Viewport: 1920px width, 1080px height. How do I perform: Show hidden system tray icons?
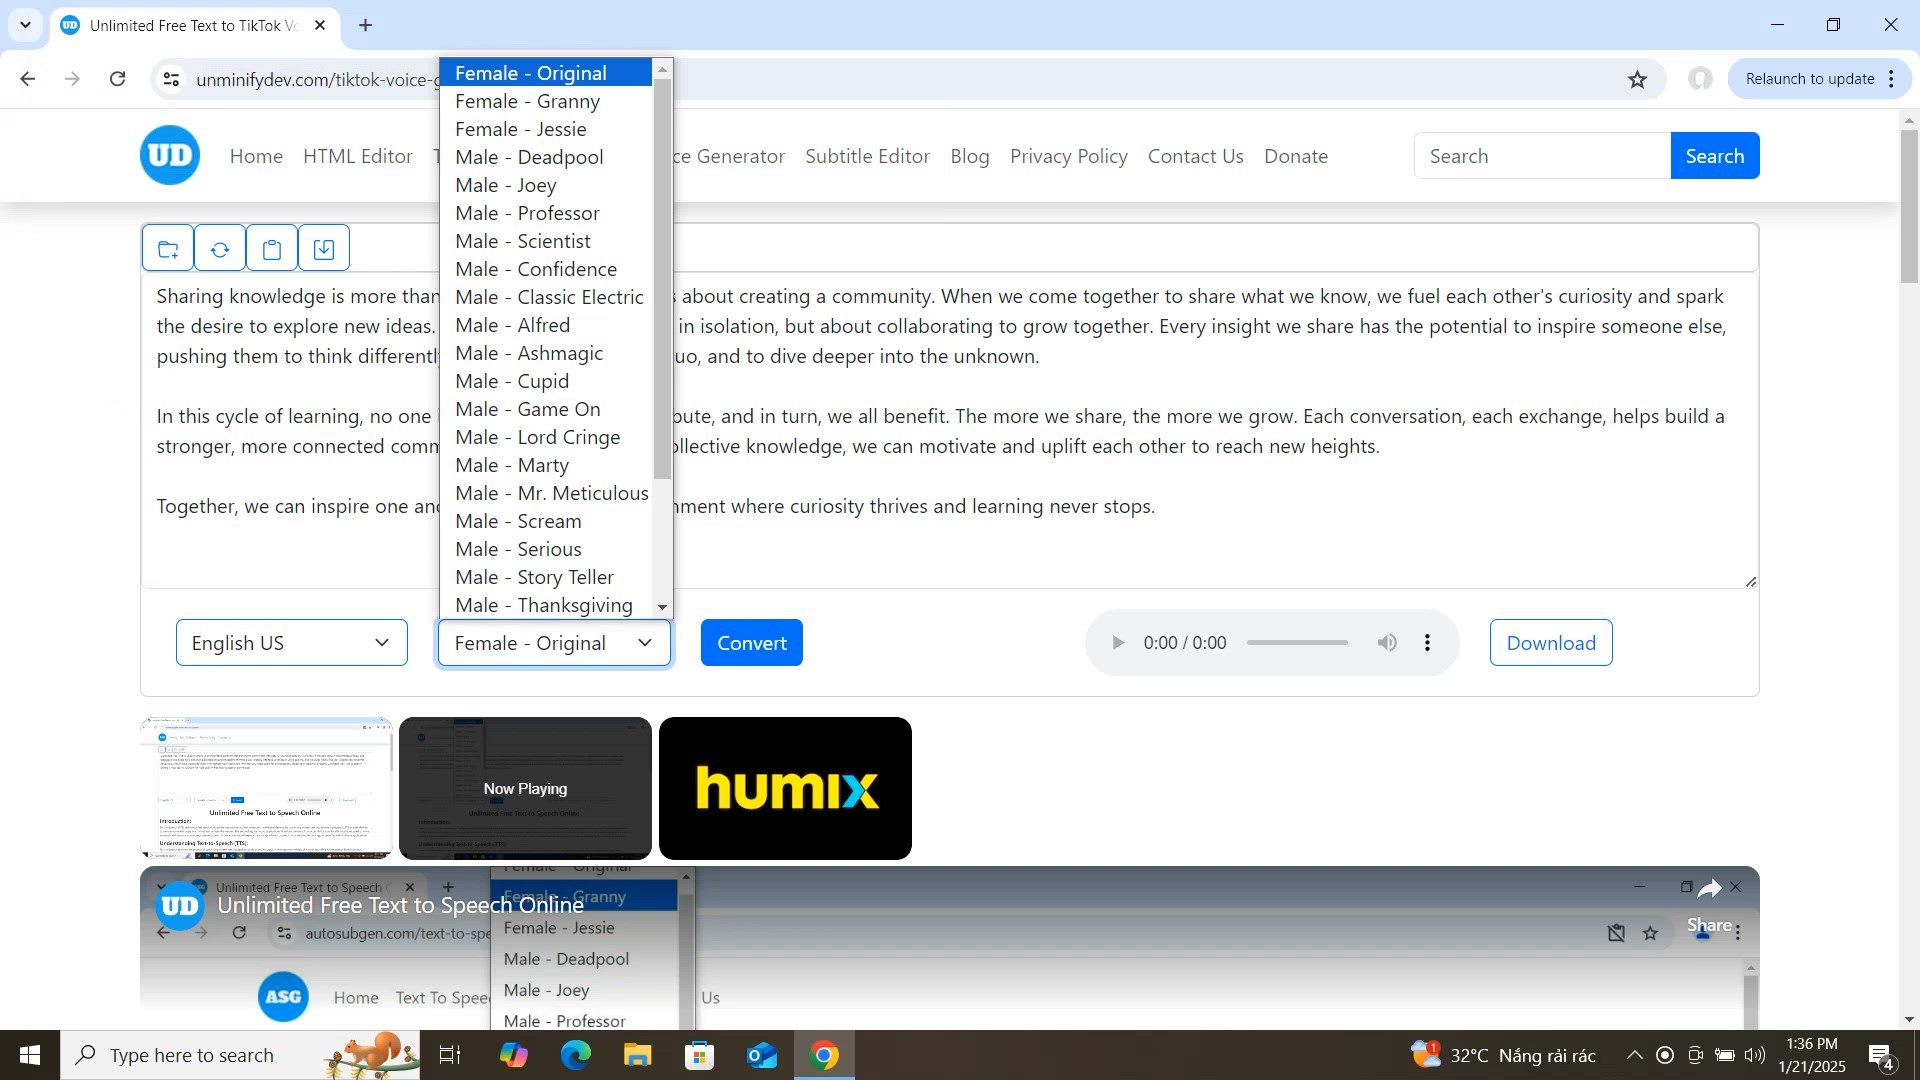1634,1055
